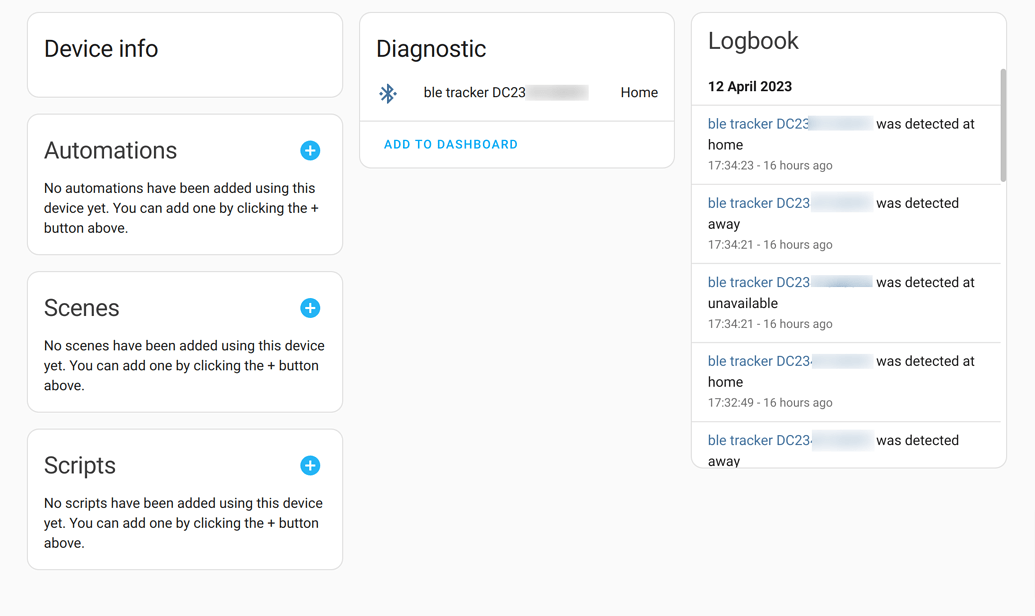Click the Bluetooth icon in the Diagnostic card

click(388, 93)
